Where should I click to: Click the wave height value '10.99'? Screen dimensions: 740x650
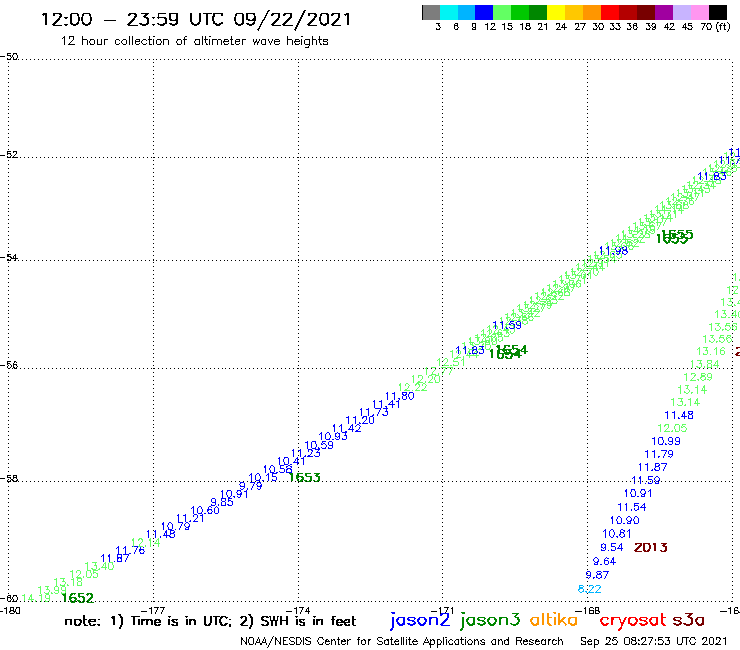tap(666, 441)
